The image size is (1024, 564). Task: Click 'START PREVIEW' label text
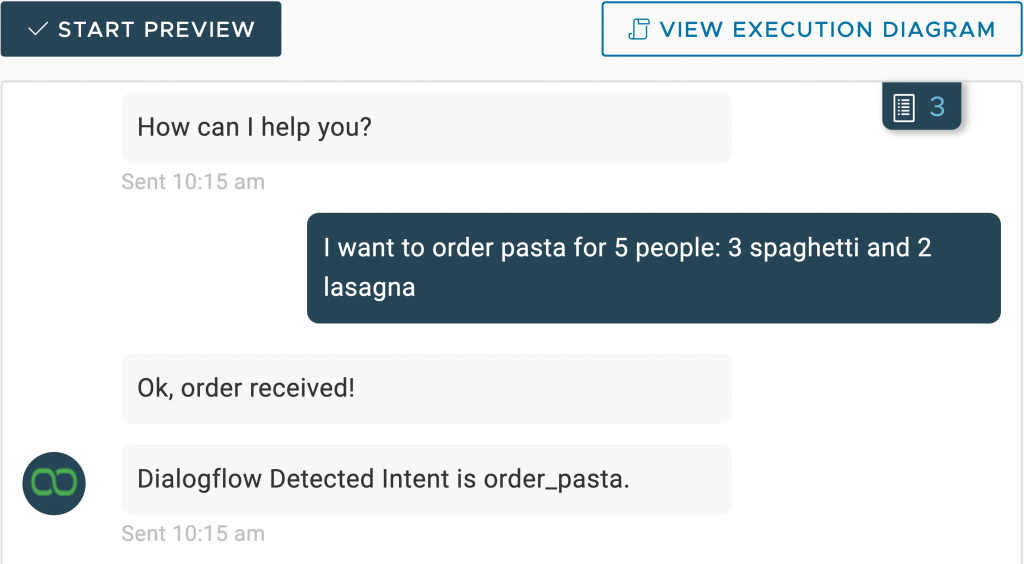pos(157,29)
